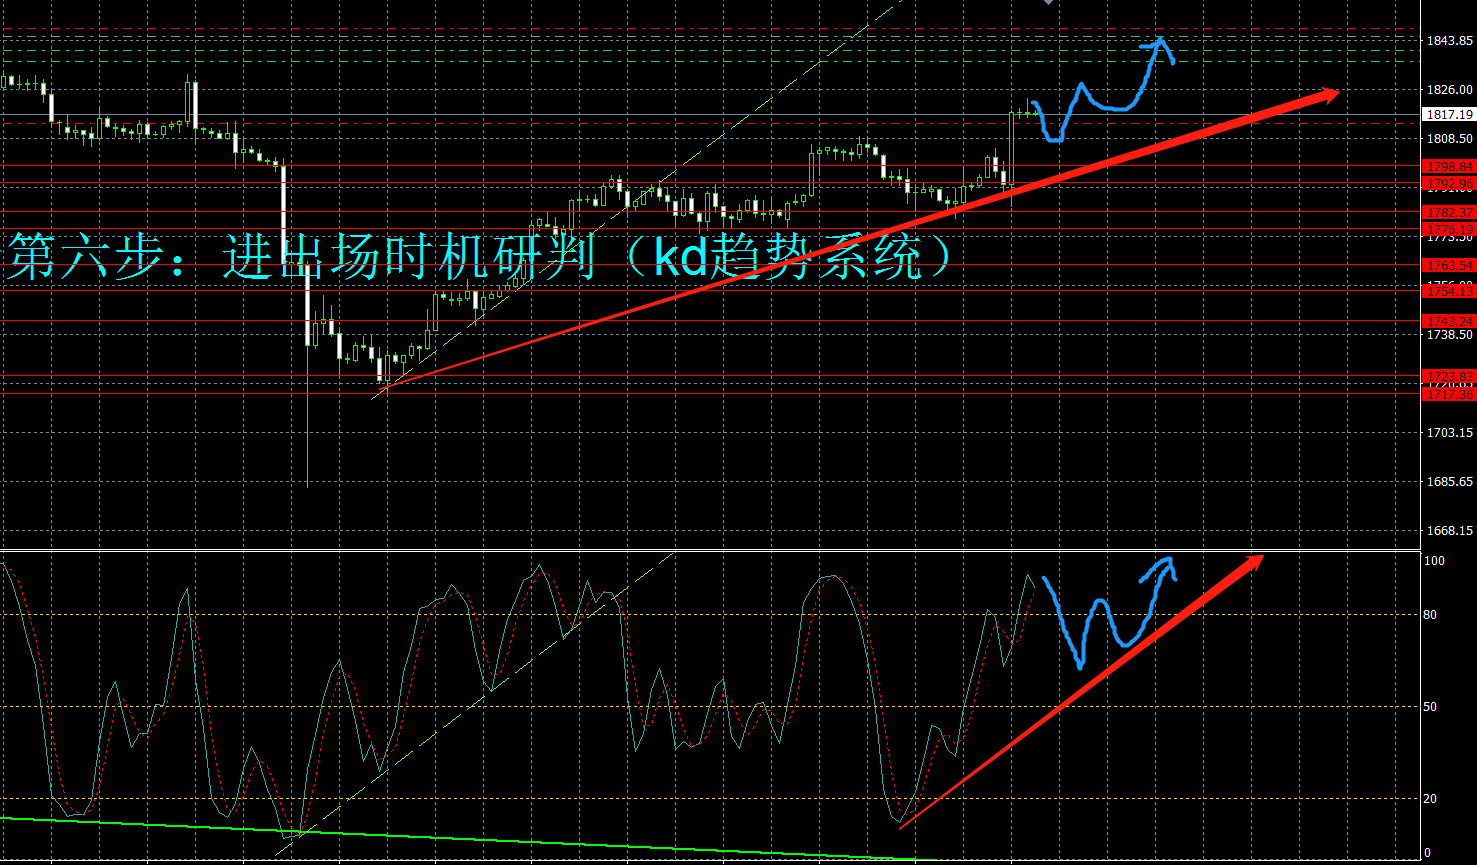Screen dimensions: 1477x865
Task: Click the 1668.15 price axis label
Action: [1450, 531]
